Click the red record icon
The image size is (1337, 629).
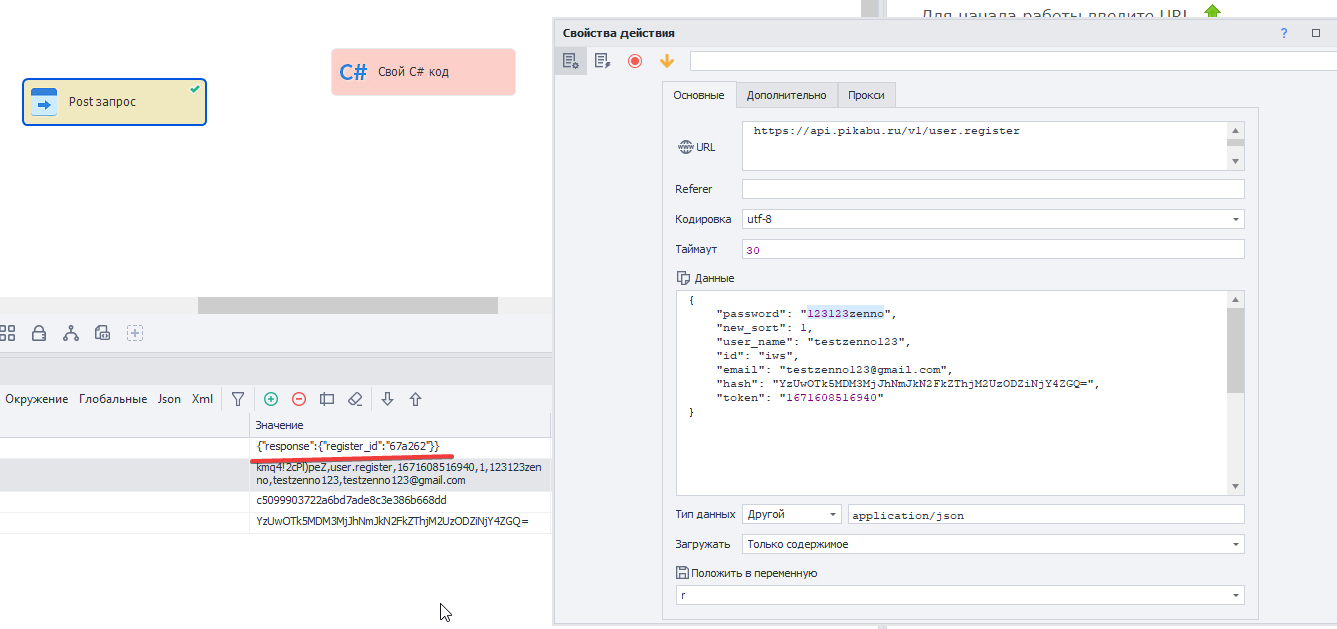(x=635, y=61)
